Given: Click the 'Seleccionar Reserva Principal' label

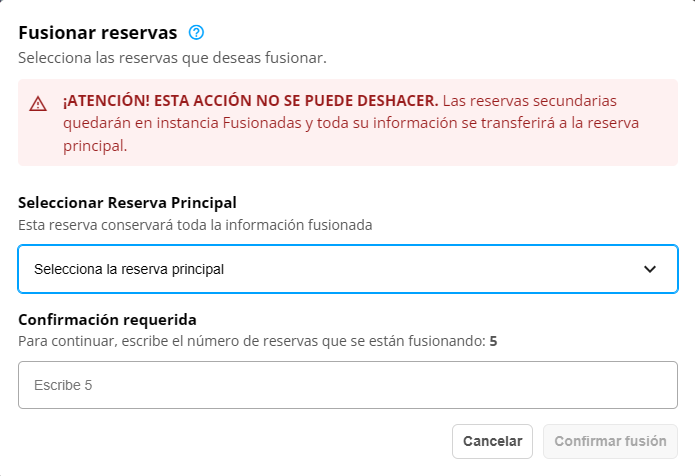Looking at the screenshot, I should coord(127,203).
